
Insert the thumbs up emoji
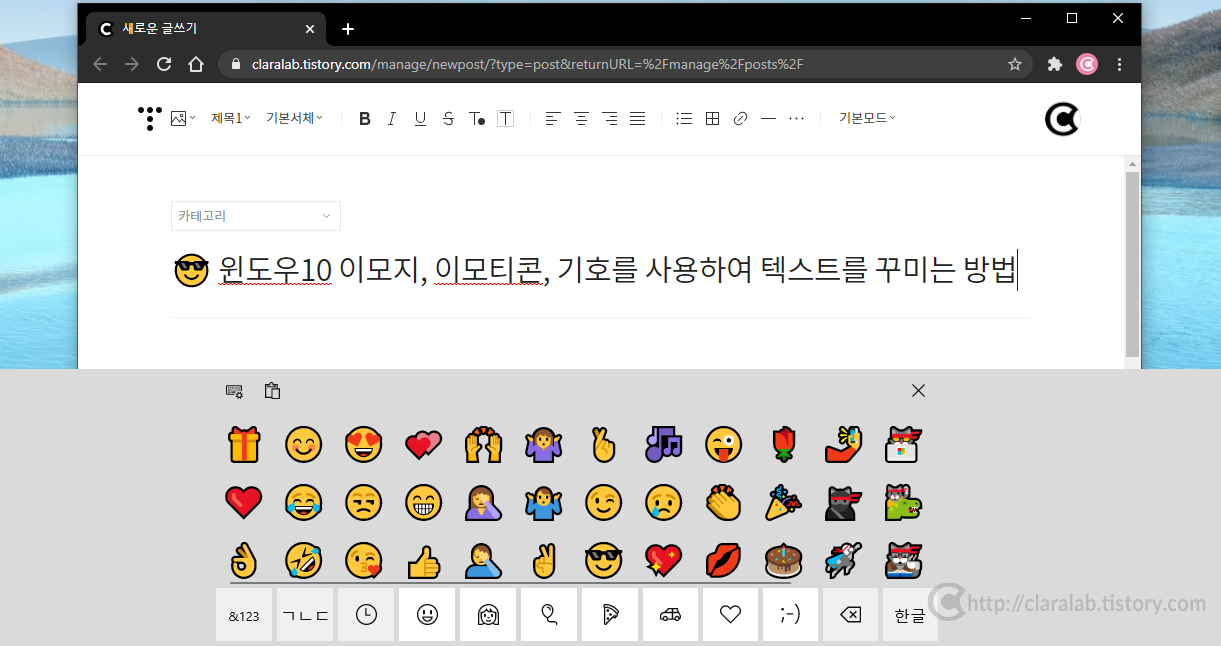coord(424,561)
